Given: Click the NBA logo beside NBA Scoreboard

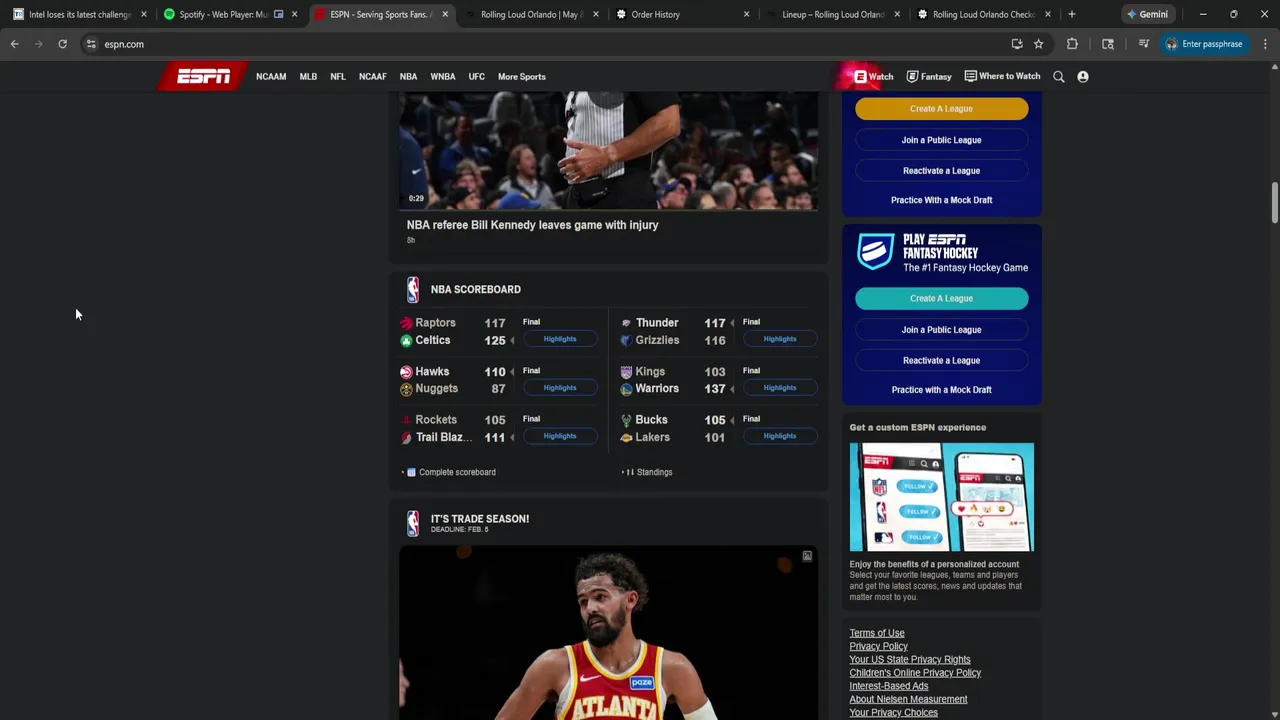Looking at the screenshot, I should tap(413, 290).
